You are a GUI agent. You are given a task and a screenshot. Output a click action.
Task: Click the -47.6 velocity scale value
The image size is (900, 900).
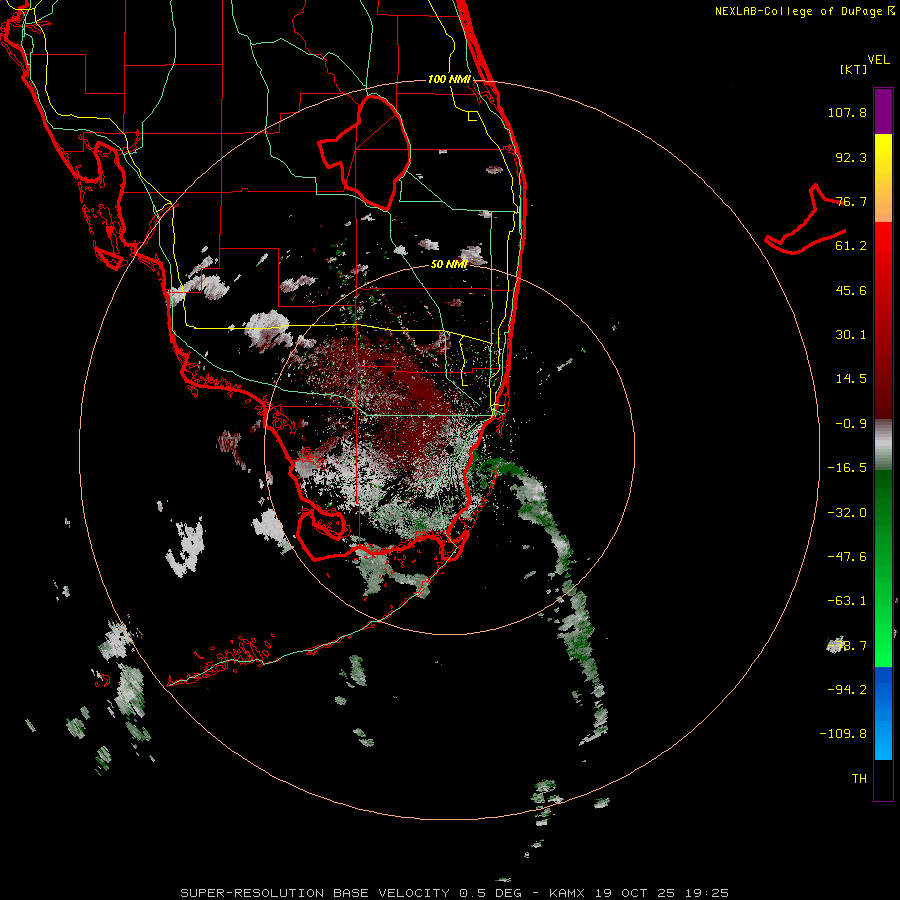pos(847,557)
